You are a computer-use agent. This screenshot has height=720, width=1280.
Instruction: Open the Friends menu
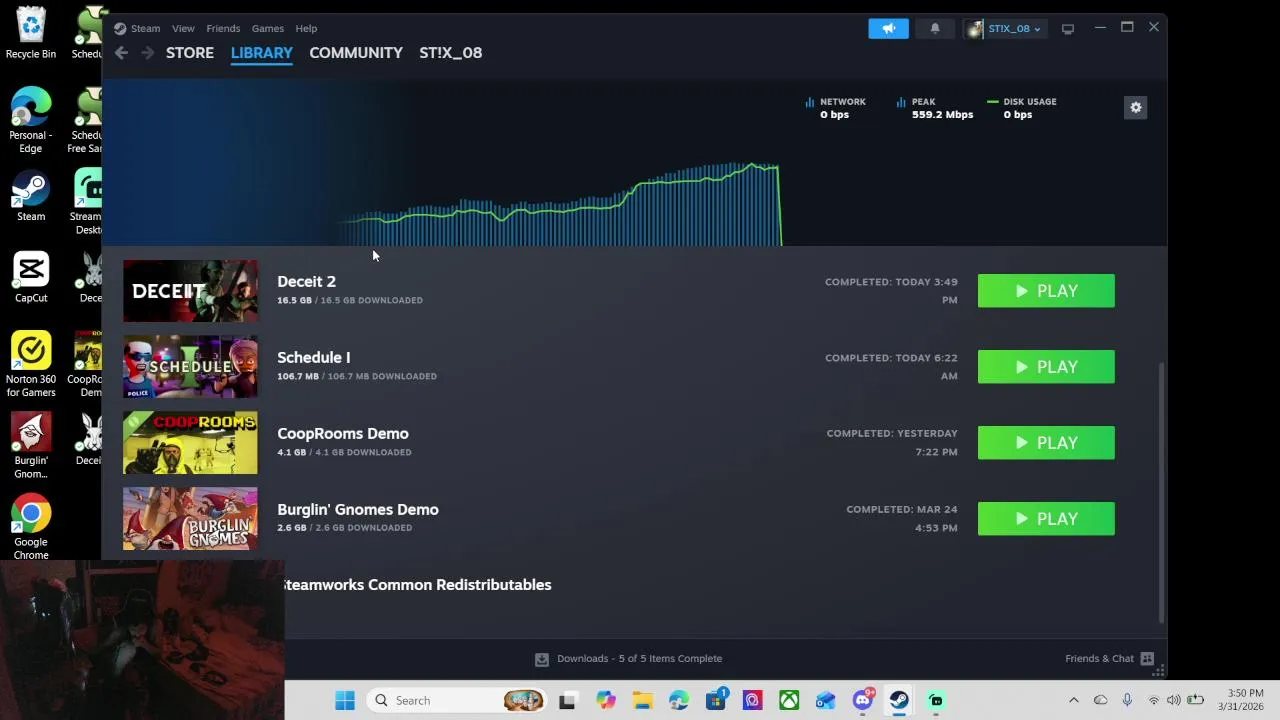click(x=223, y=28)
